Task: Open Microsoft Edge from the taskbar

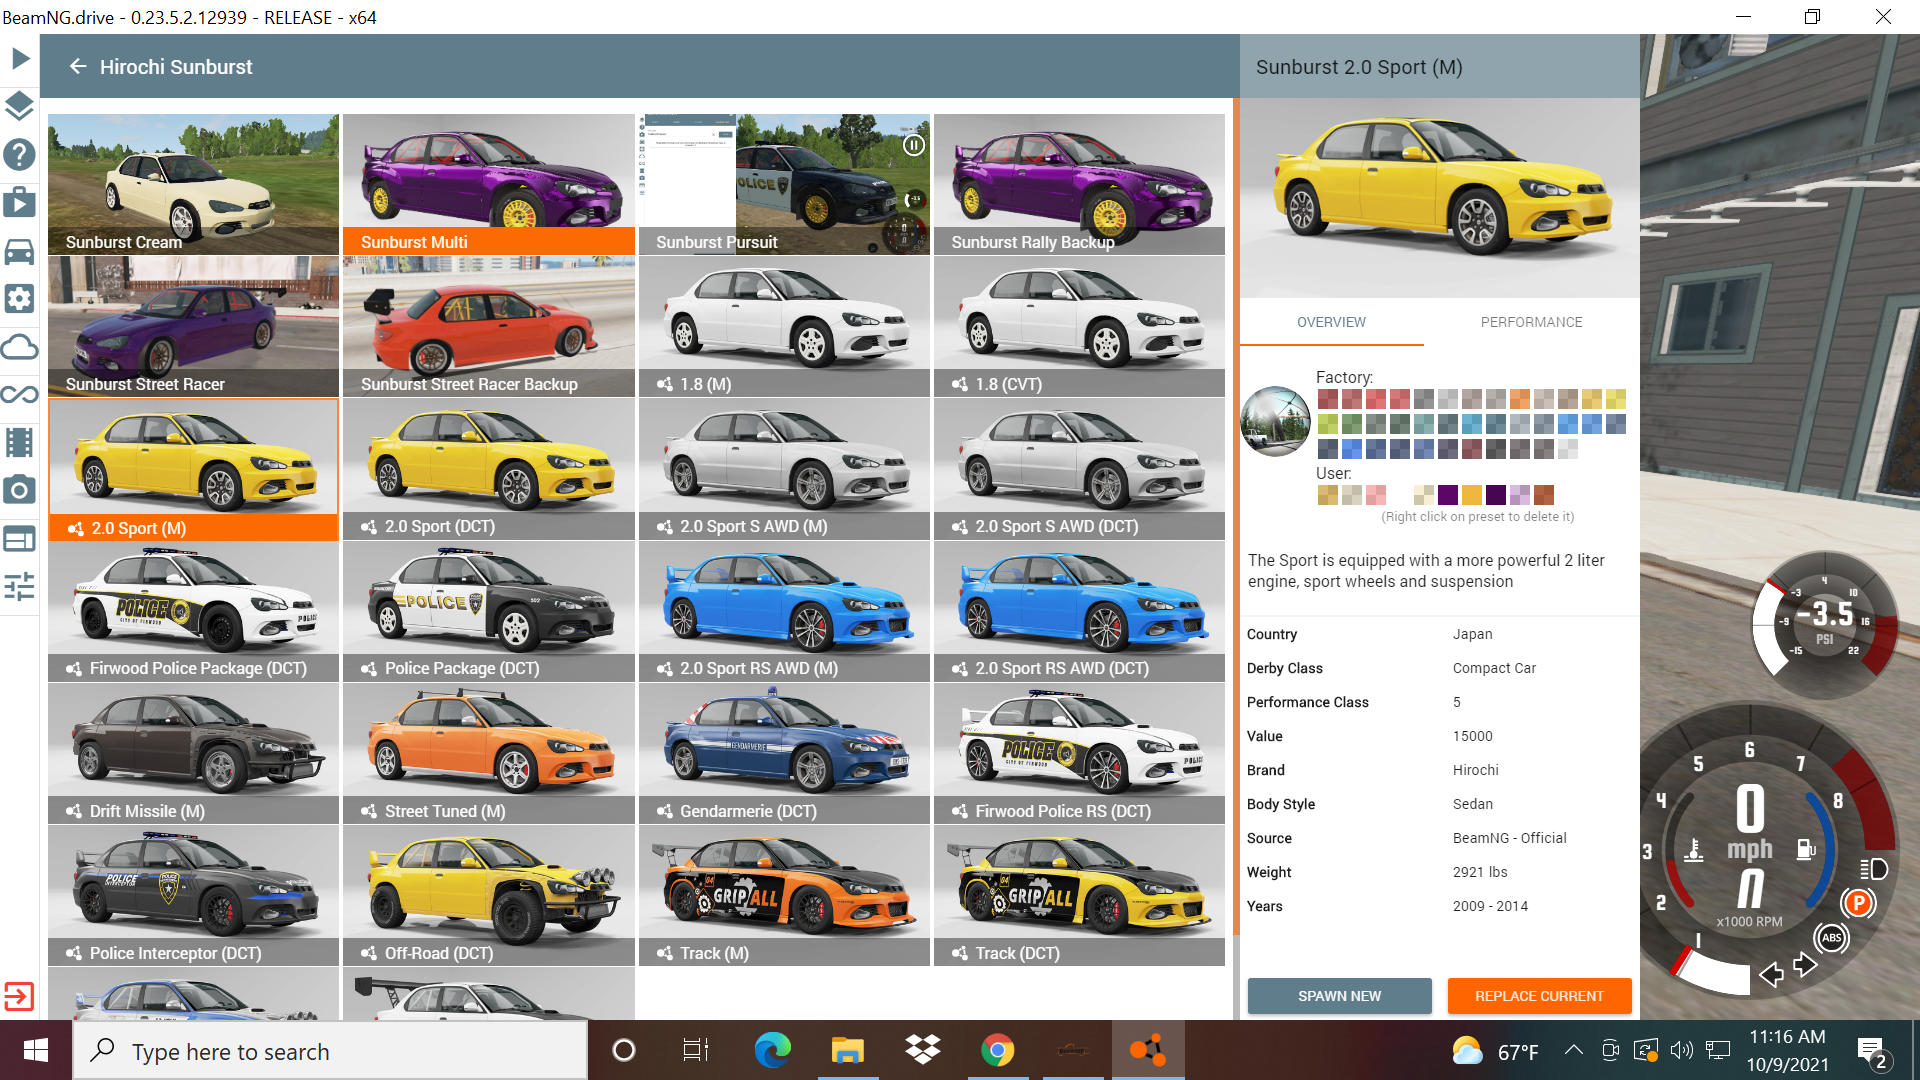Action: pos(772,1050)
